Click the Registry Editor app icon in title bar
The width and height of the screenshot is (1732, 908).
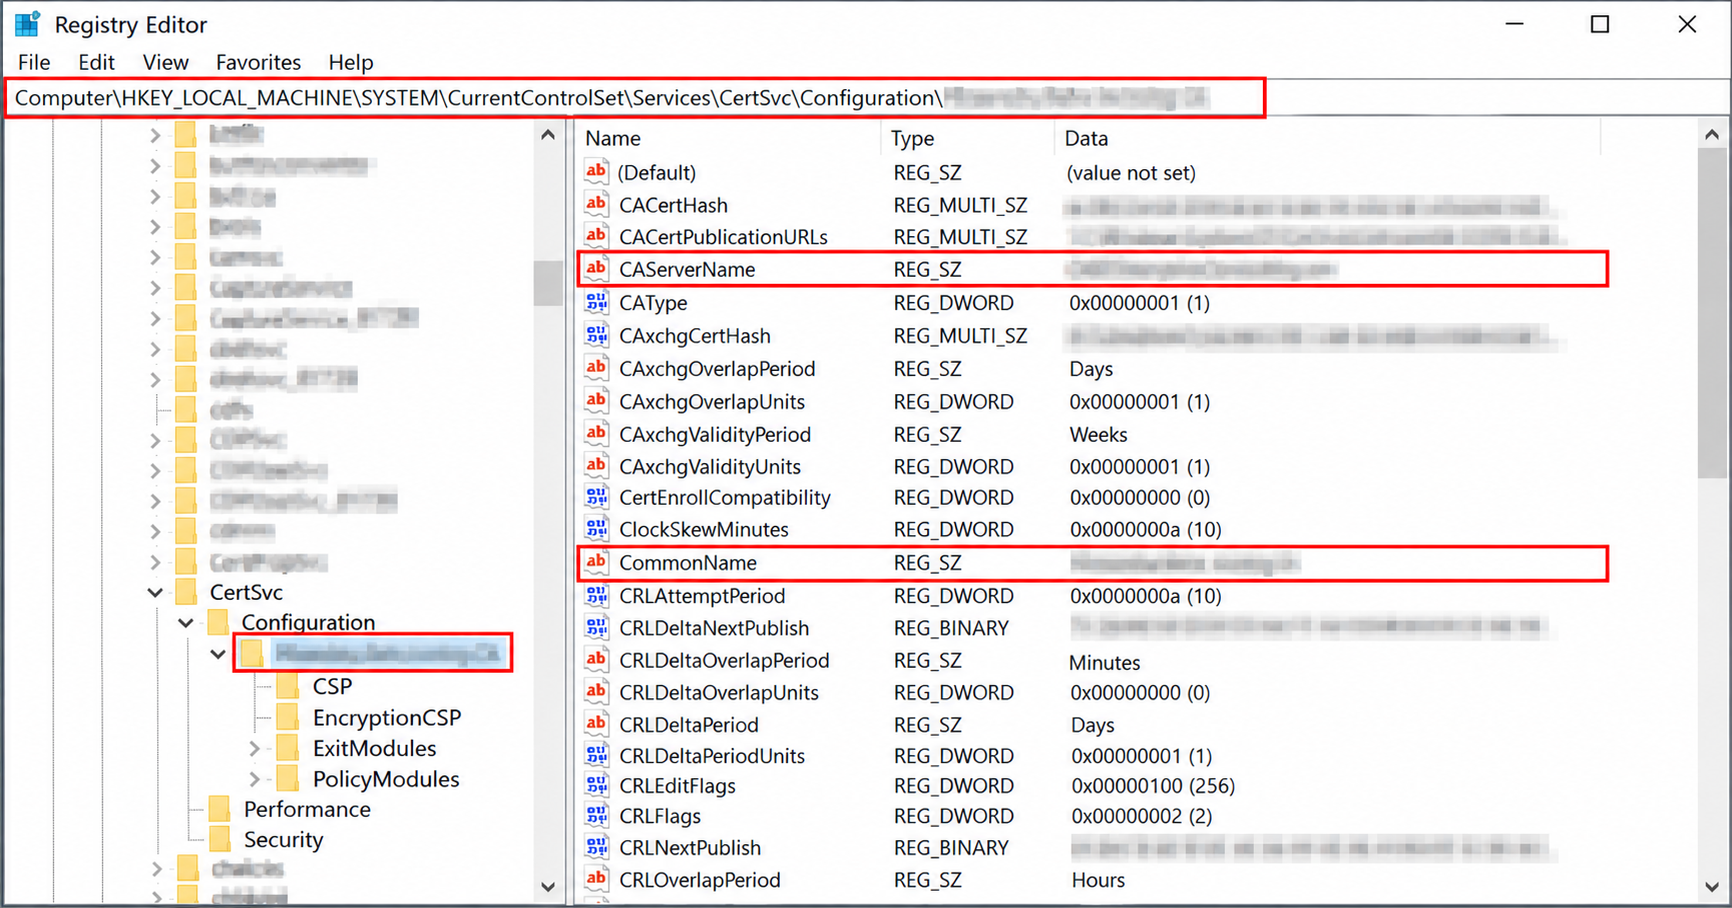click(27, 24)
